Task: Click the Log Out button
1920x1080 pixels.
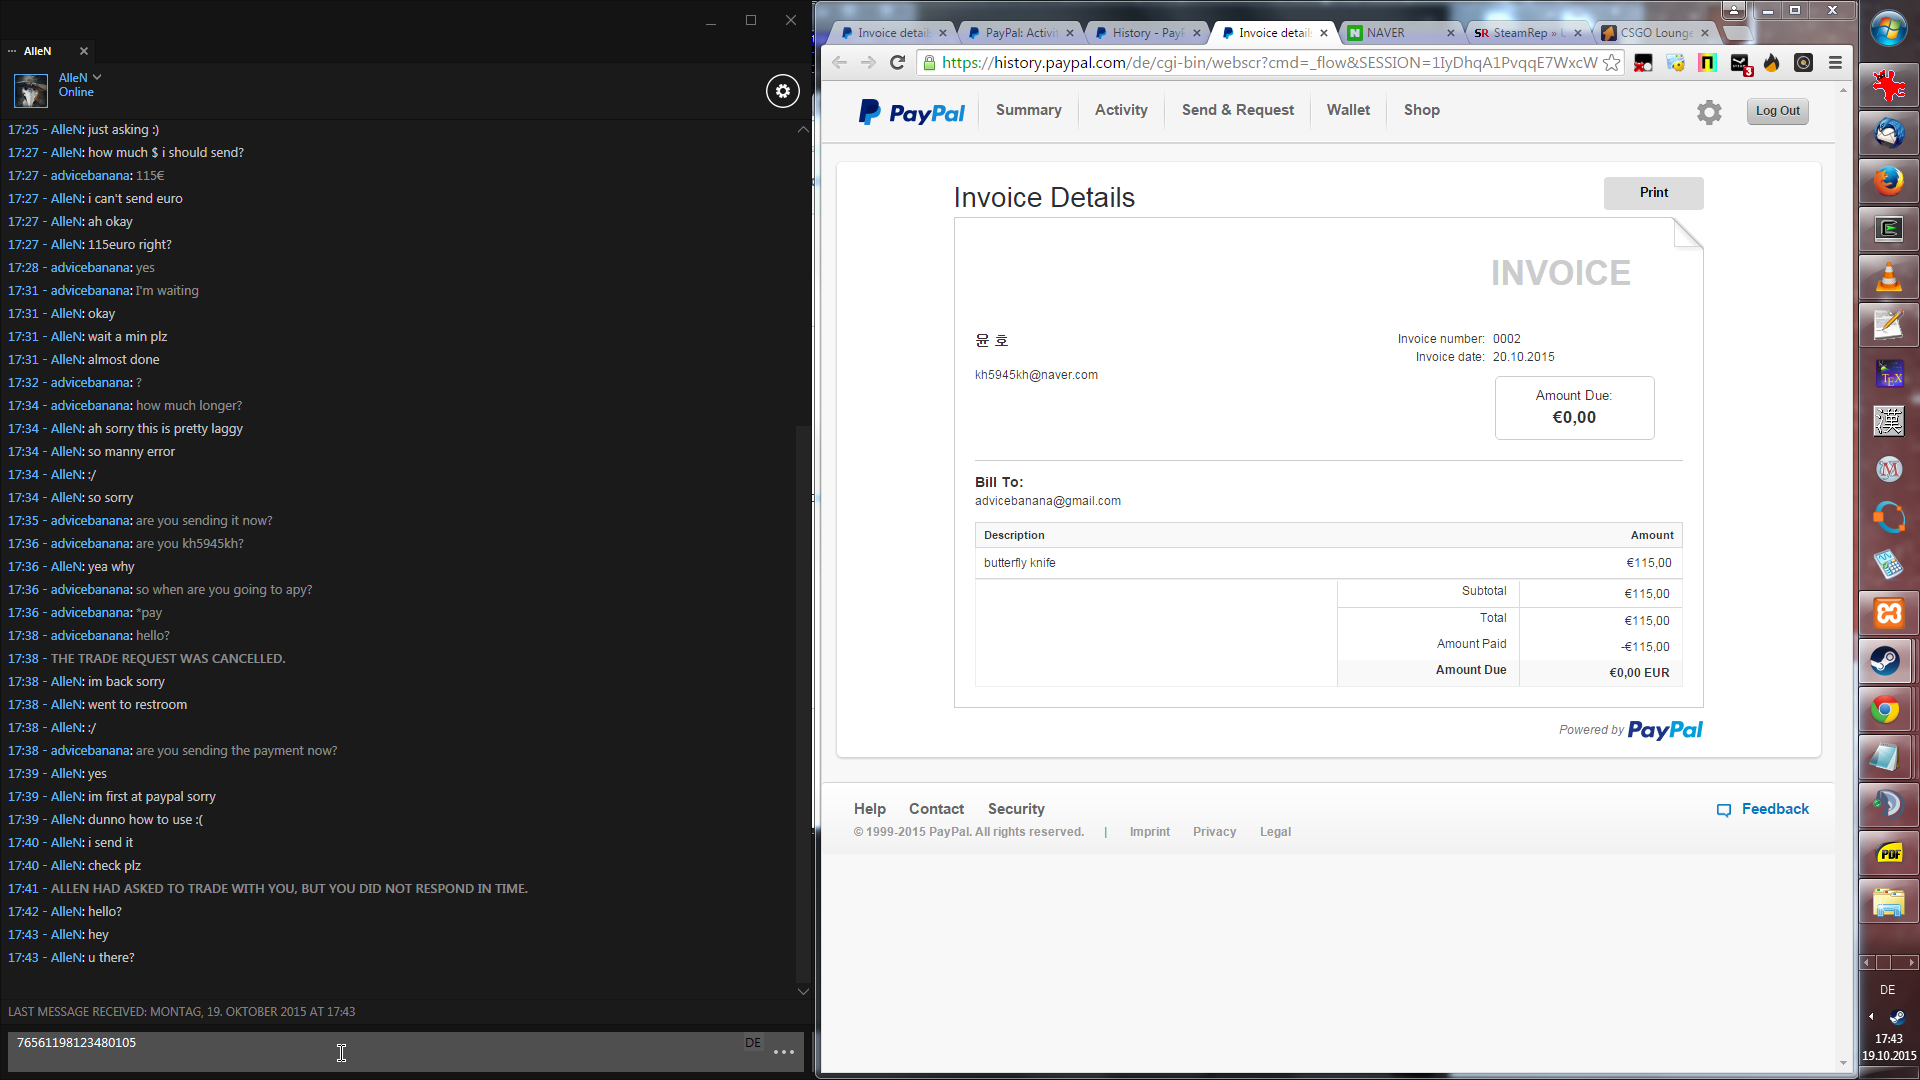Action: pos(1777,111)
